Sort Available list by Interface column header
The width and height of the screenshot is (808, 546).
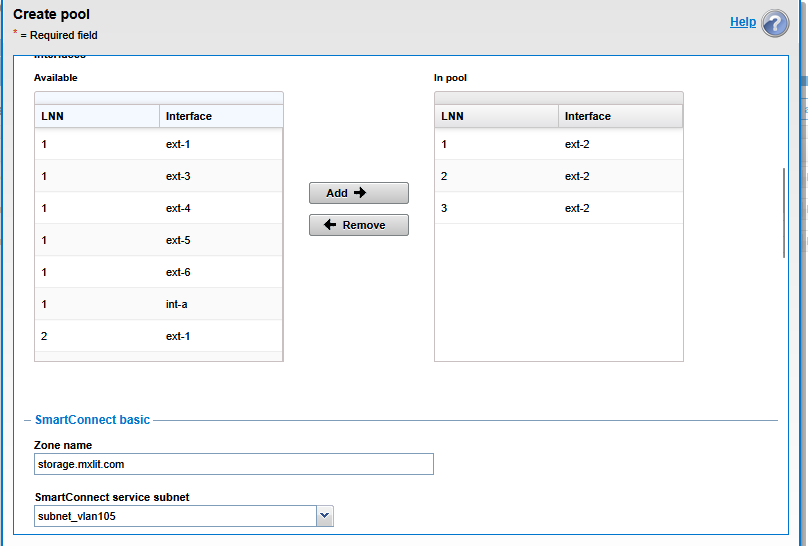pos(220,116)
